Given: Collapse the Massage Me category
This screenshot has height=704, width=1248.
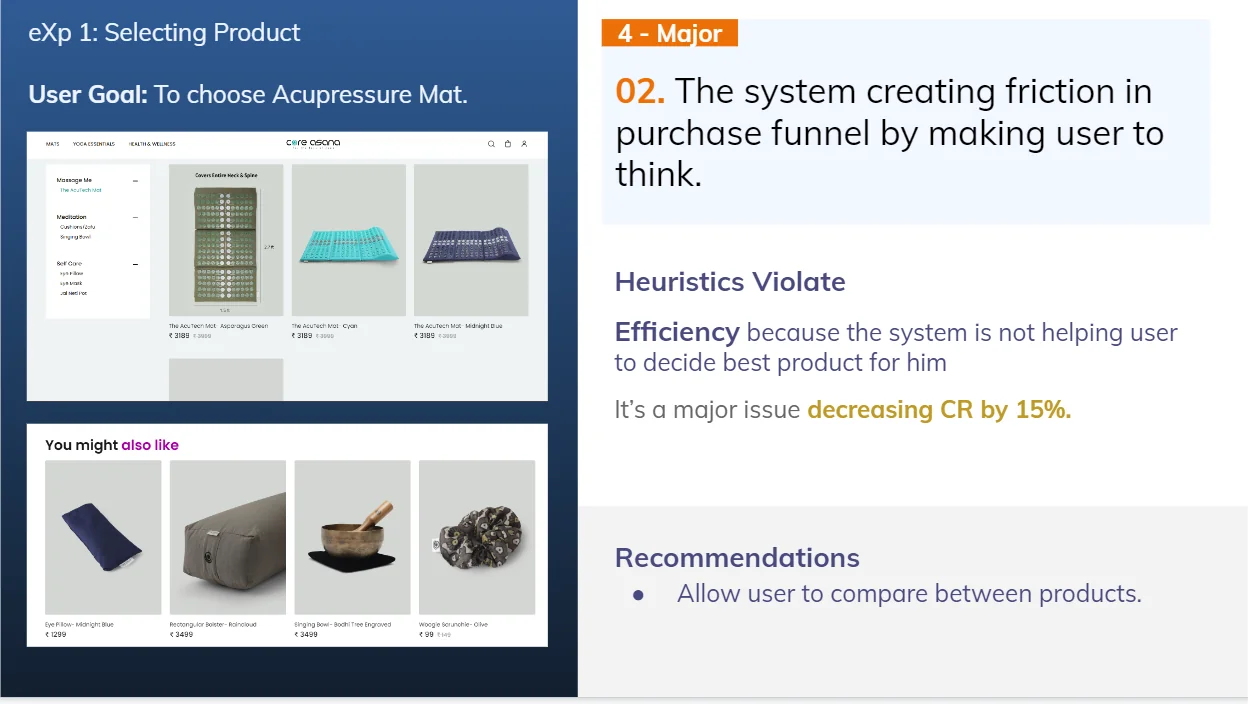Looking at the screenshot, I should [x=135, y=180].
